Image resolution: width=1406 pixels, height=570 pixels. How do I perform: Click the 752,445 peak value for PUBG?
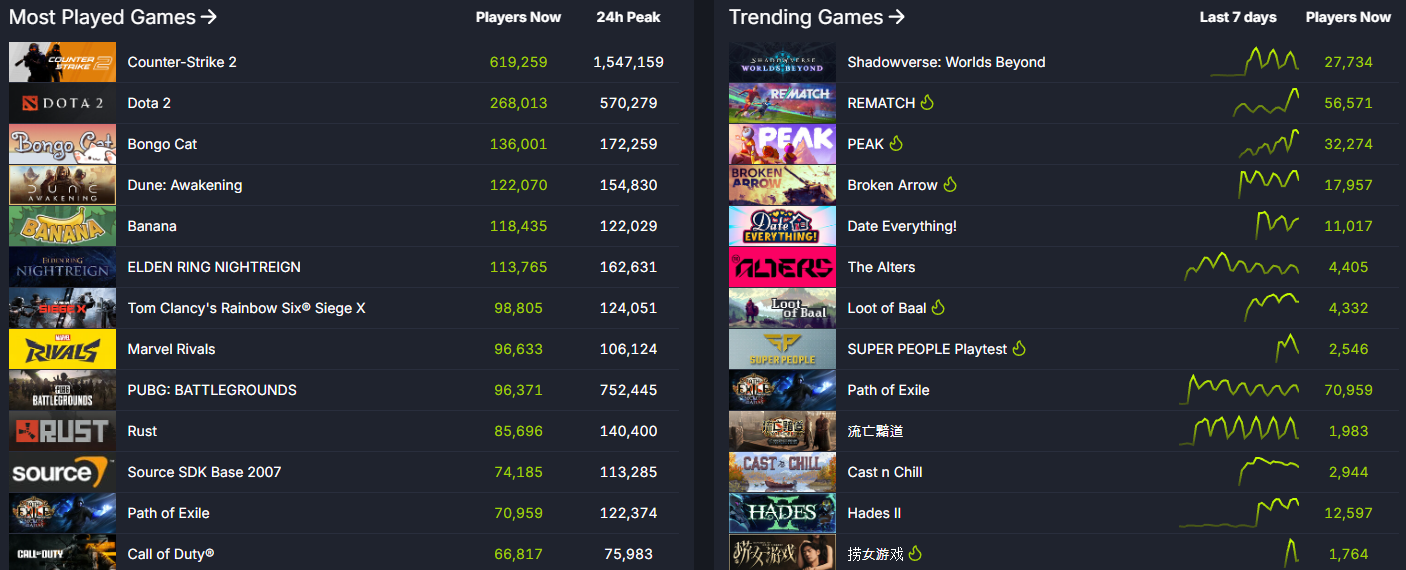(x=628, y=390)
